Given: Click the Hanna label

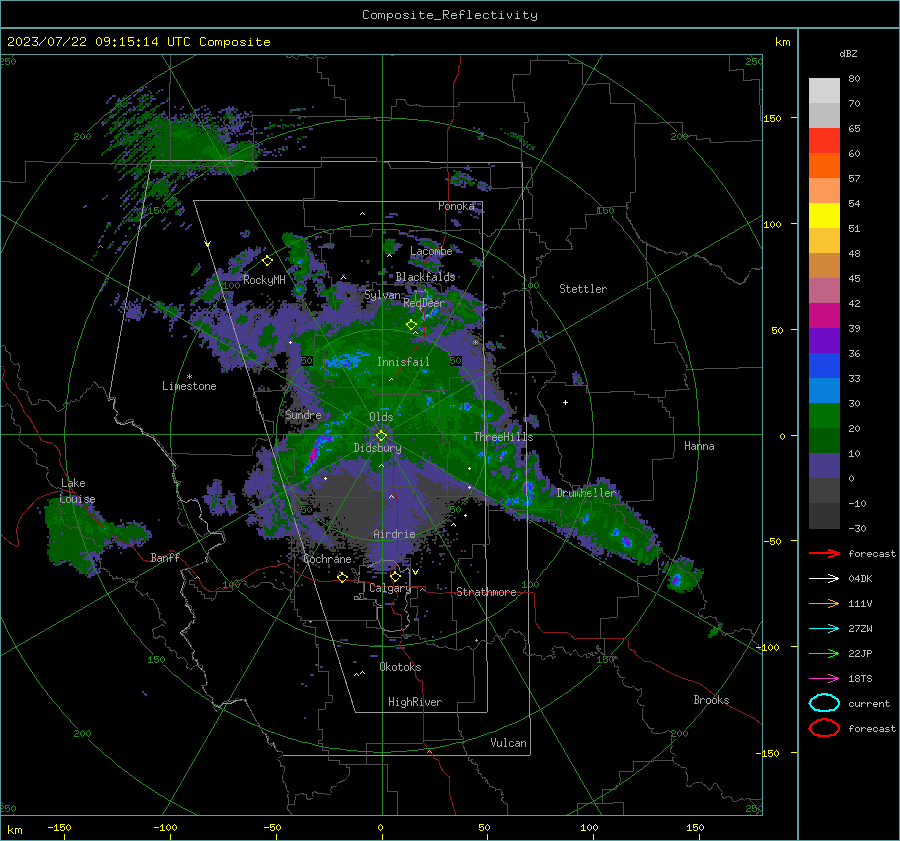Looking at the screenshot, I should tap(699, 446).
